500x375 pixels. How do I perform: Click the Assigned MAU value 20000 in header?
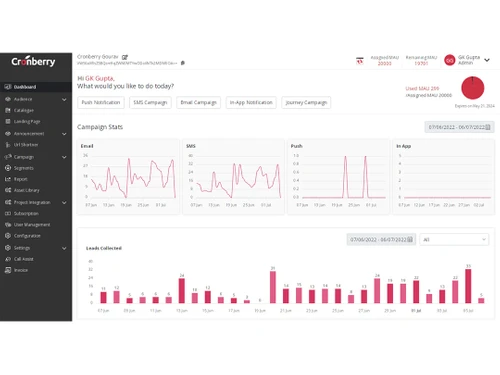[384, 63]
